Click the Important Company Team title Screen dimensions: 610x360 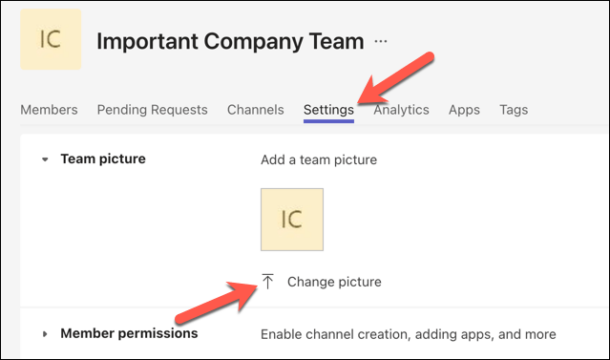(230, 41)
